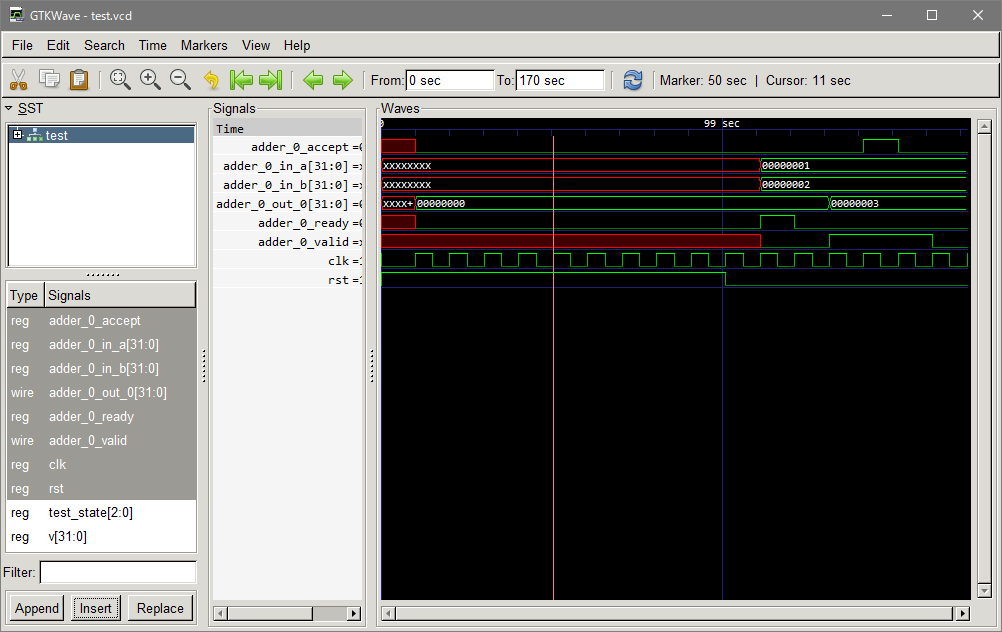Find previous edge using the left green arrow
Viewport: 1002px width, 632px height.
(314, 80)
